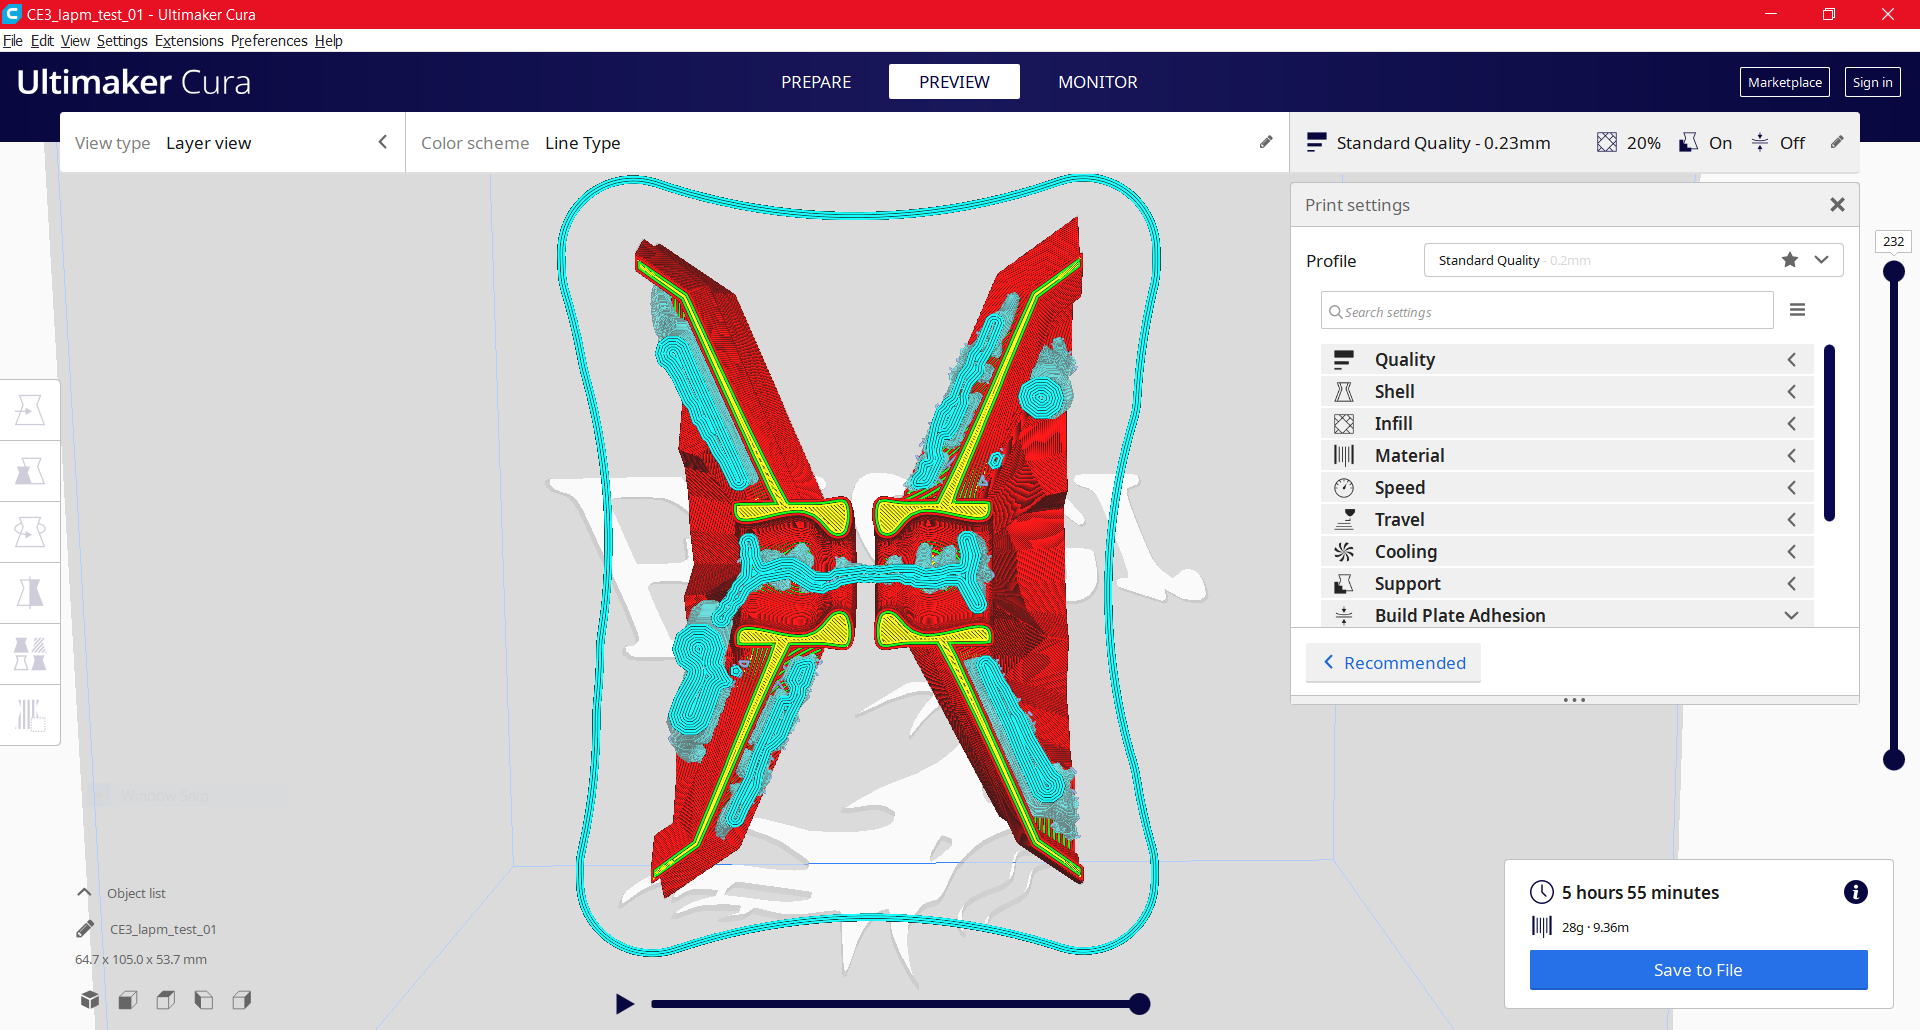Click the color scheme edit pencil icon

coord(1266,142)
